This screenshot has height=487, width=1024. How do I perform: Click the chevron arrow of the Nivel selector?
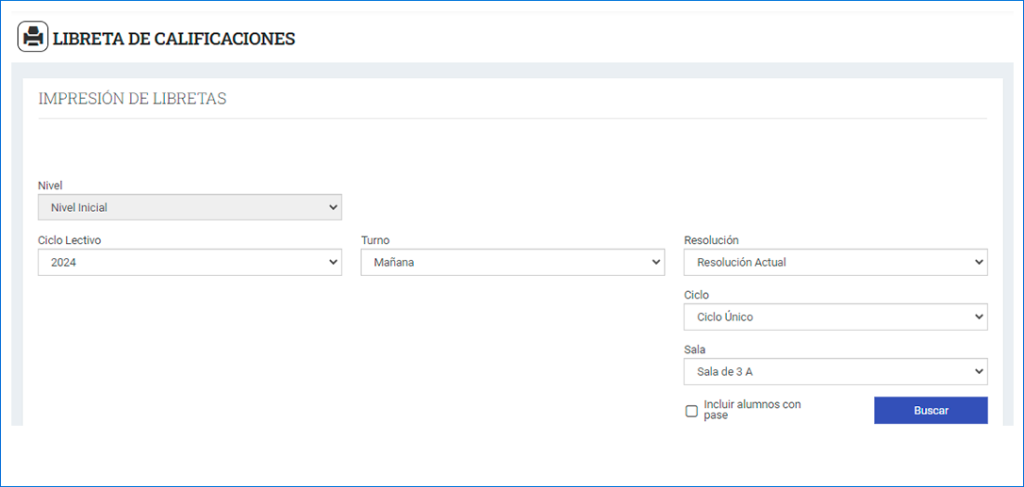(x=333, y=208)
